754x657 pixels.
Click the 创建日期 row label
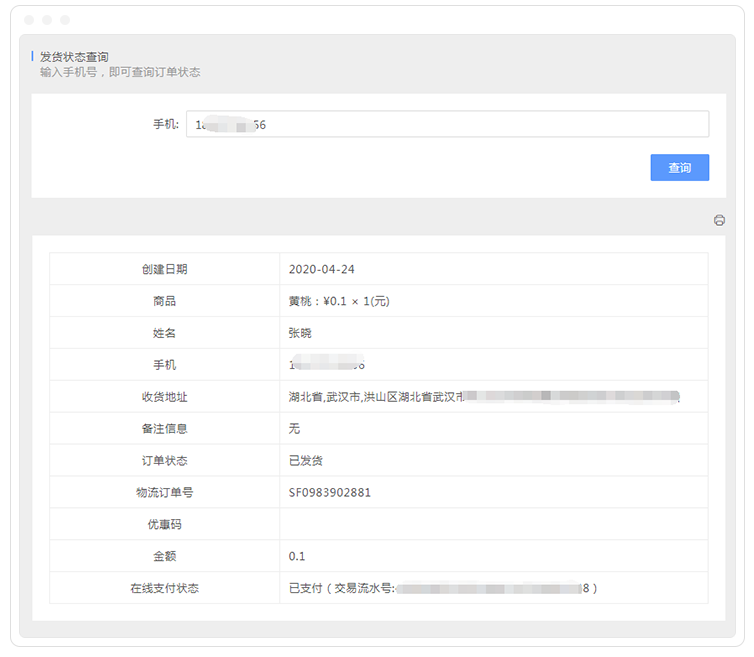coord(164,269)
